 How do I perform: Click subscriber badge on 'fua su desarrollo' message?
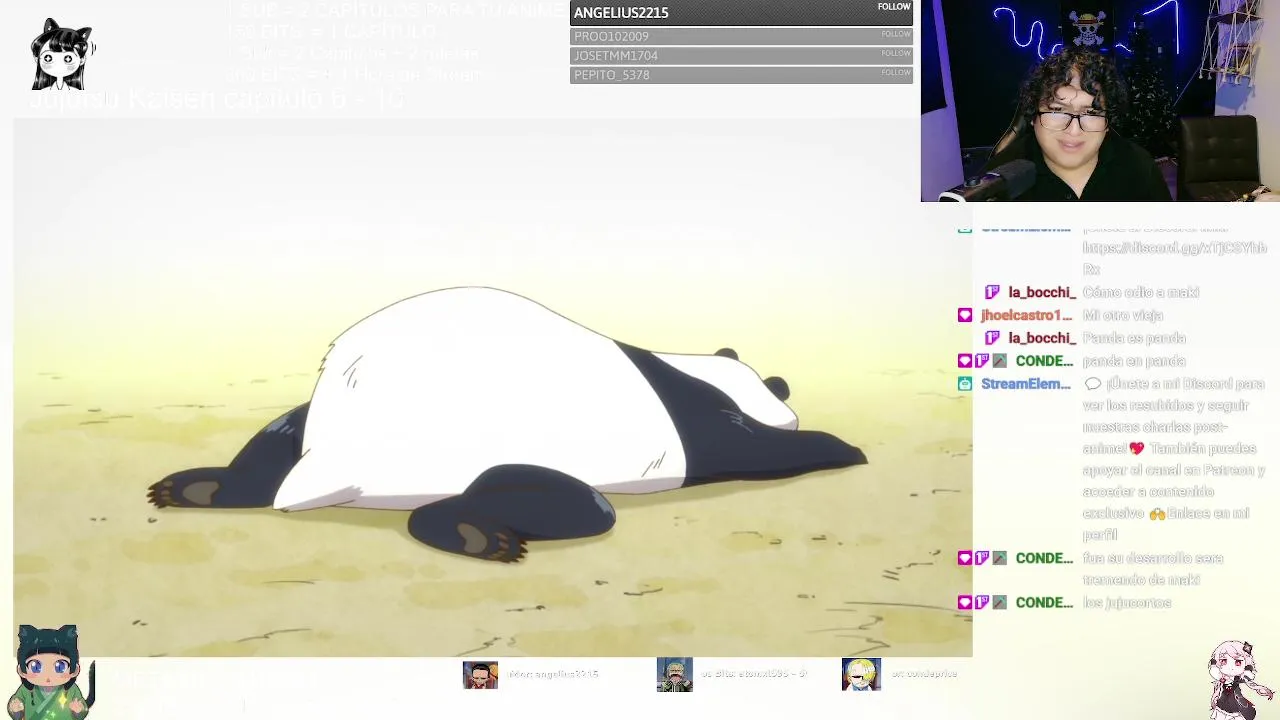tap(982, 558)
